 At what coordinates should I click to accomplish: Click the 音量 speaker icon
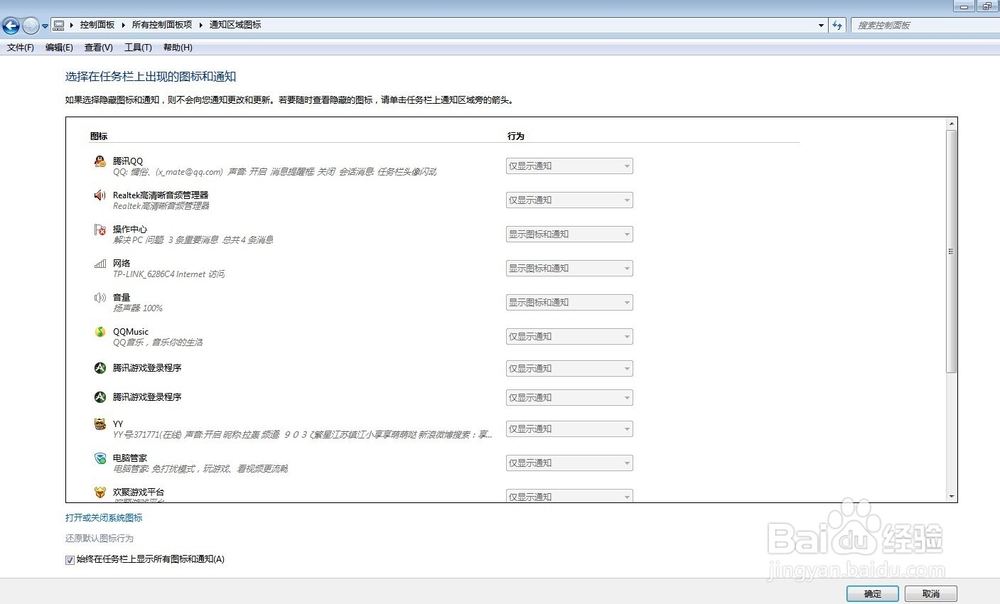[x=99, y=297]
